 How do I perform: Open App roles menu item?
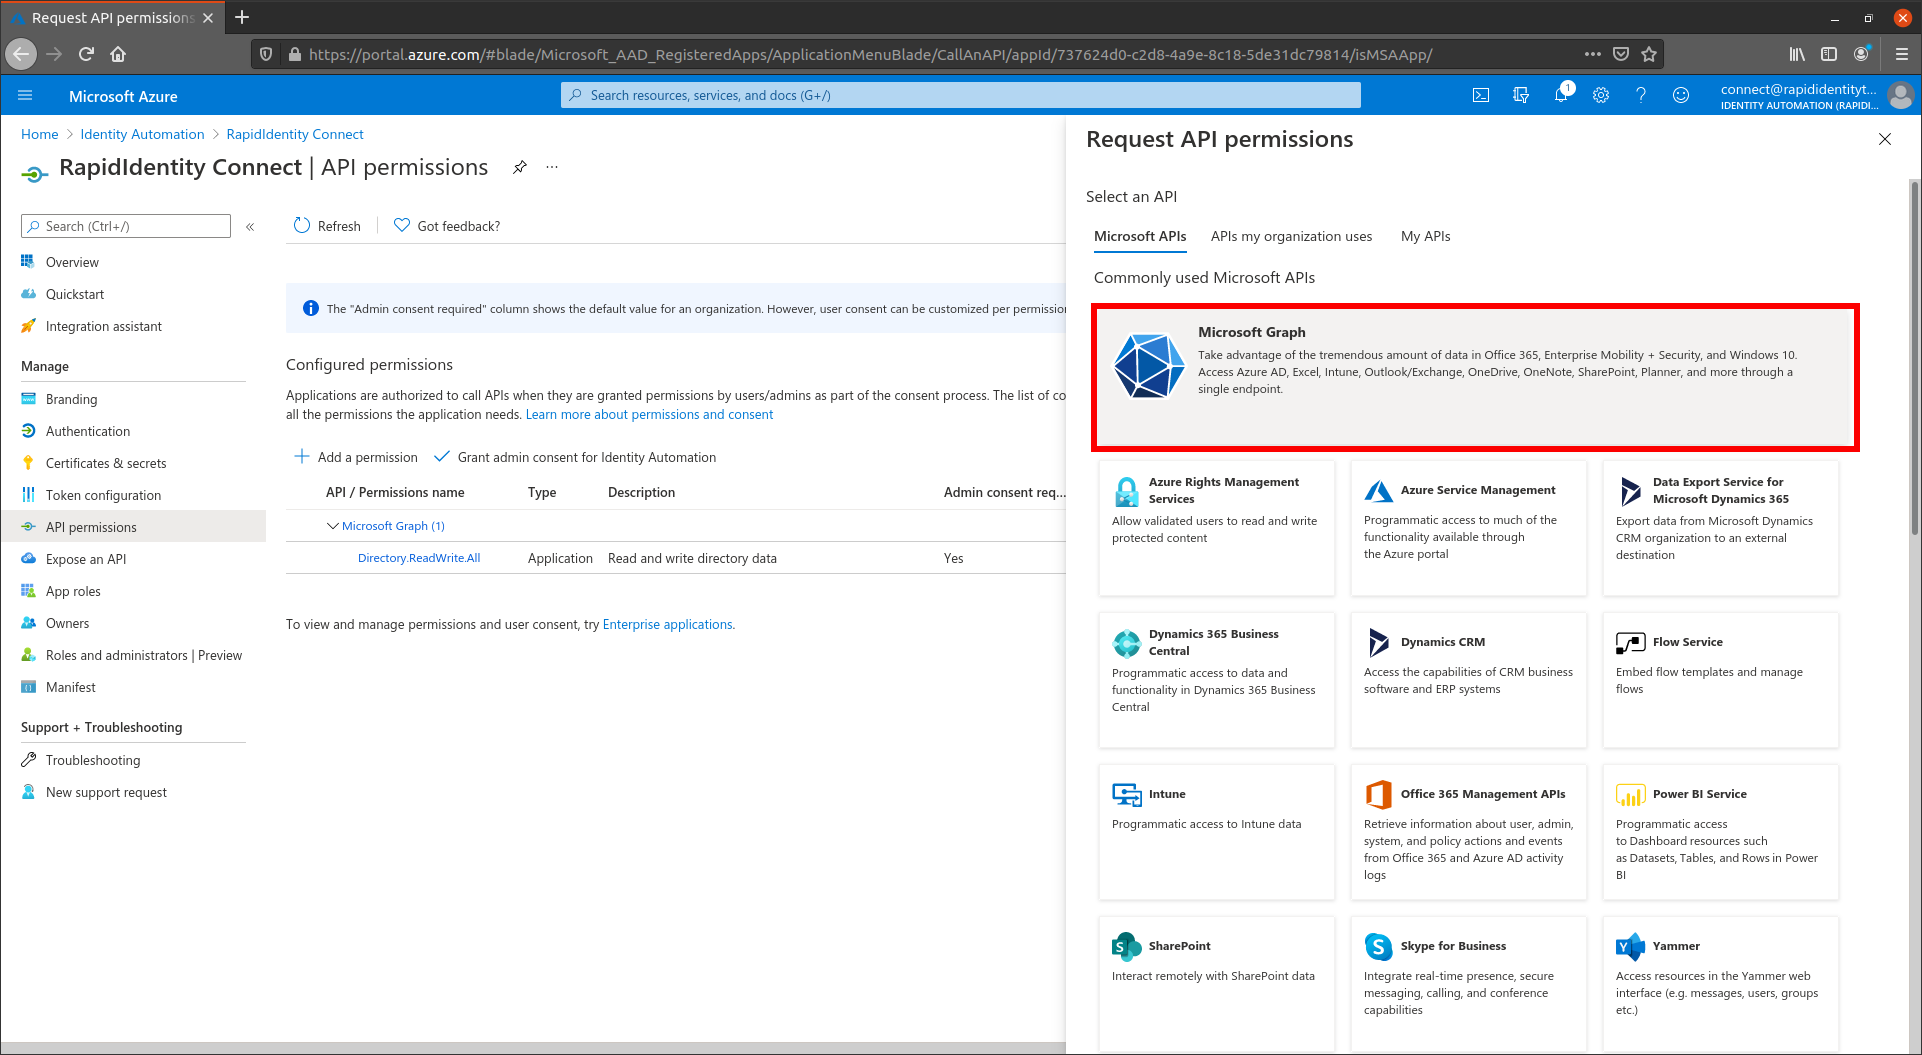coord(133,591)
